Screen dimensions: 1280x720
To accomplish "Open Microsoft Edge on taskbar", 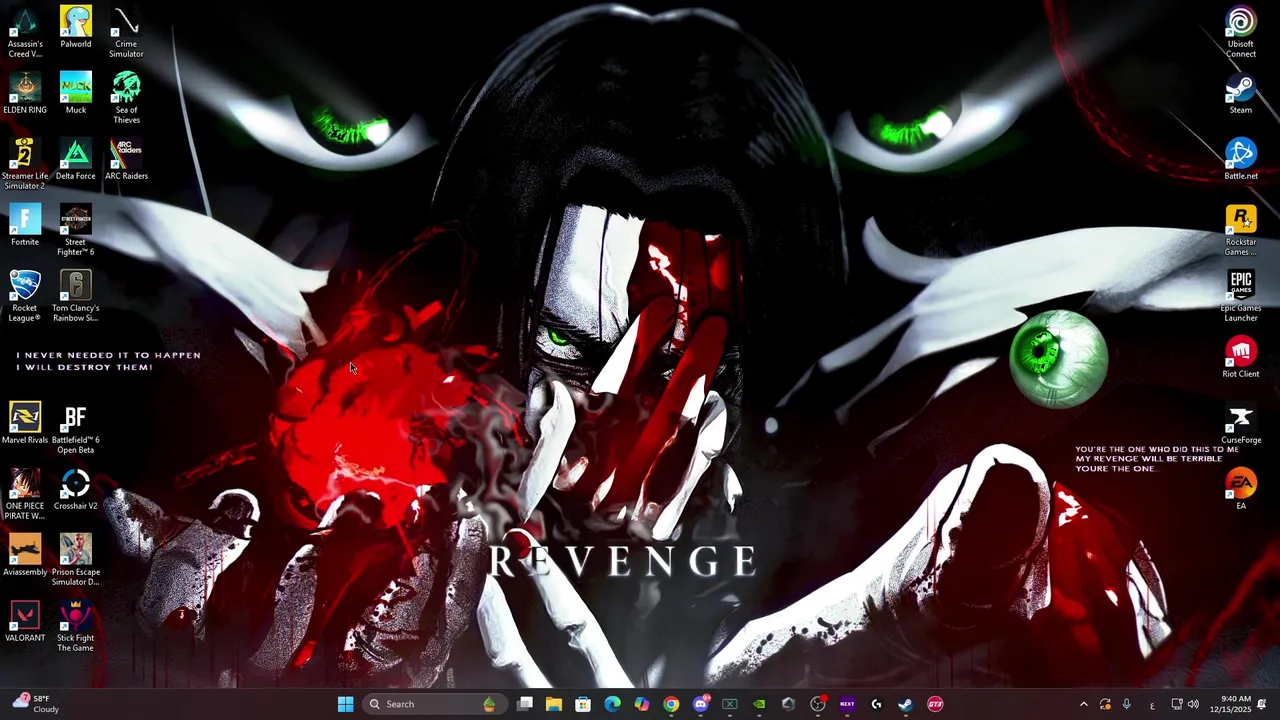I will (x=612, y=704).
